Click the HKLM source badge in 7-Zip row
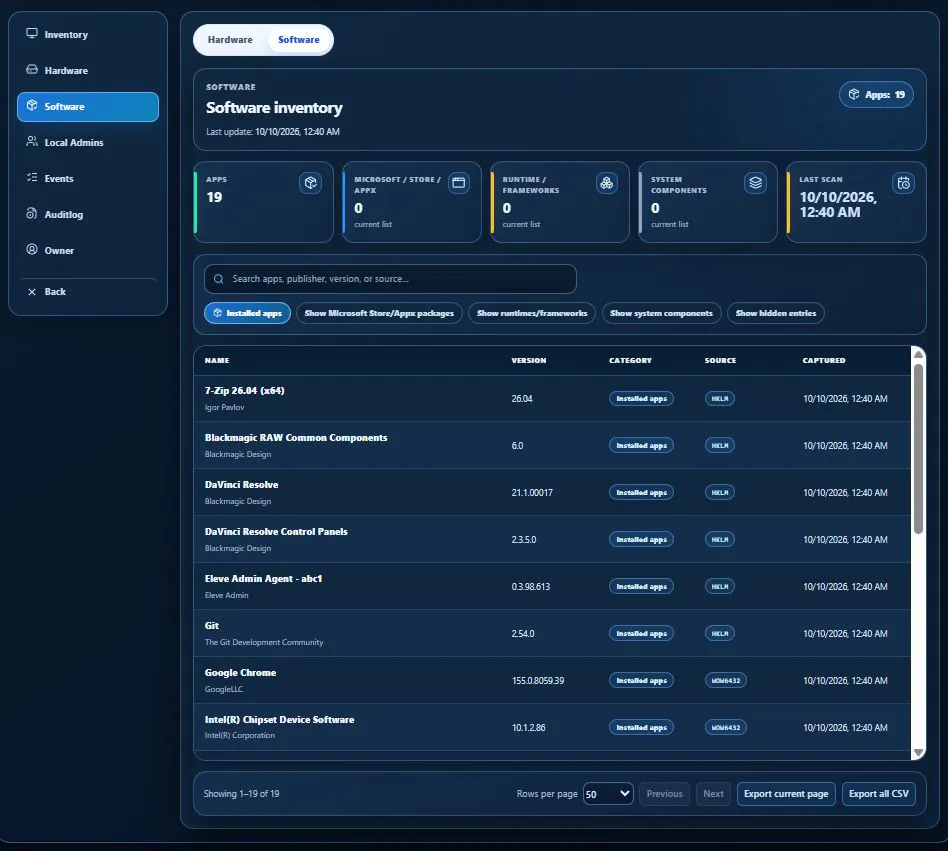This screenshot has height=851, width=948. 720,399
